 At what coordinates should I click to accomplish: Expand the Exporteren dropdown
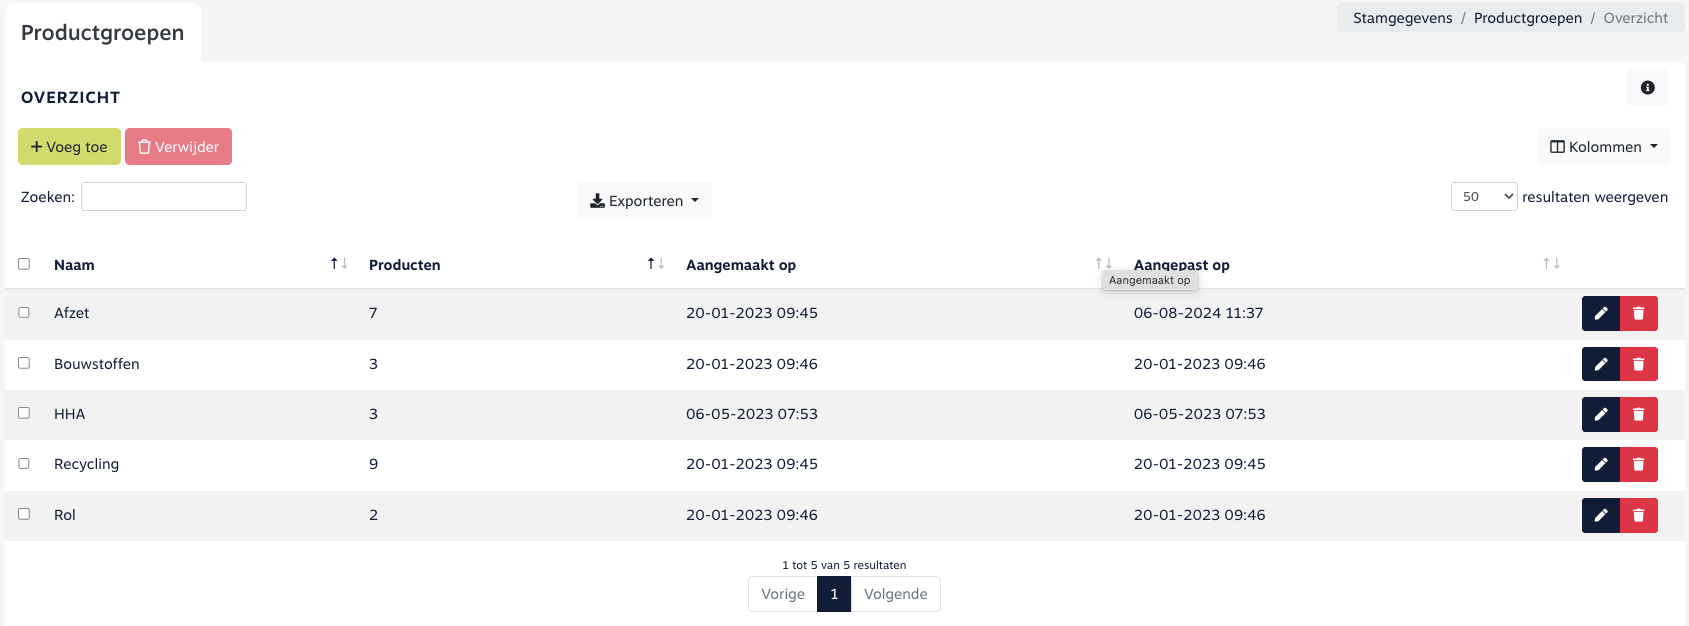[x=644, y=201]
